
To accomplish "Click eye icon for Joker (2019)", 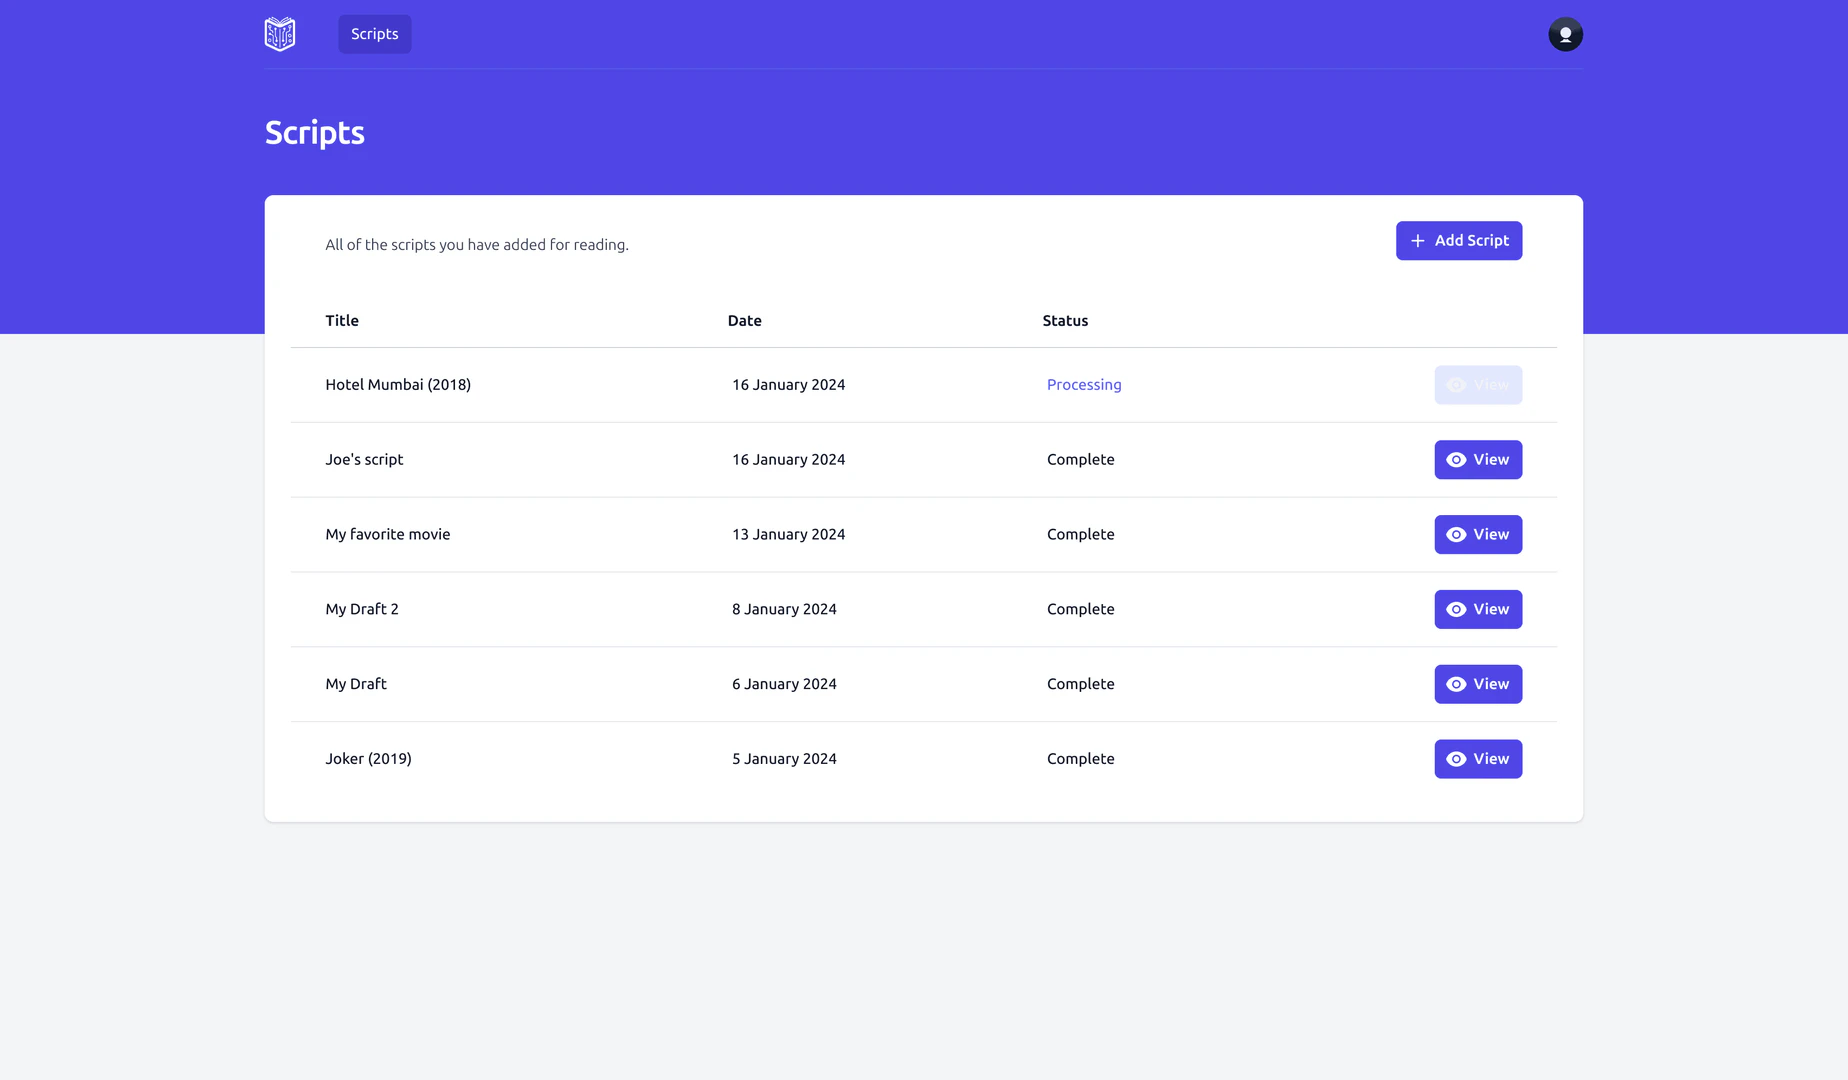I will click(1456, 759).
